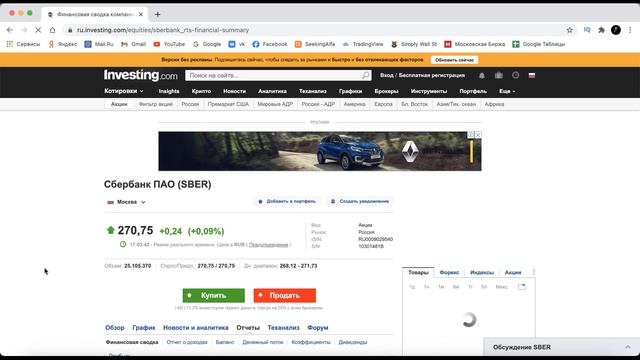Open the Теханализ menu item in navbar
The height and width of the screenshot is (360, 640).
click(313, 91)
